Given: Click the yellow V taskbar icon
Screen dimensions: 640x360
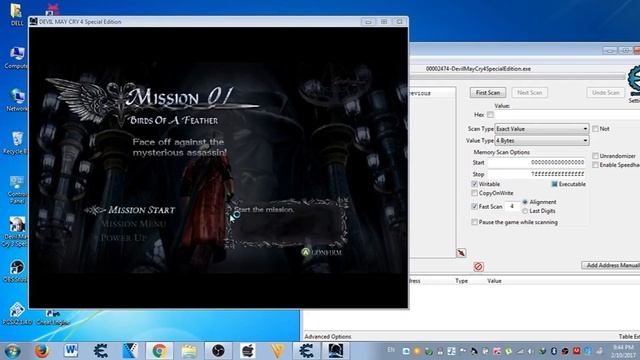Looking at the screenshot, I should tap(277, 351).
